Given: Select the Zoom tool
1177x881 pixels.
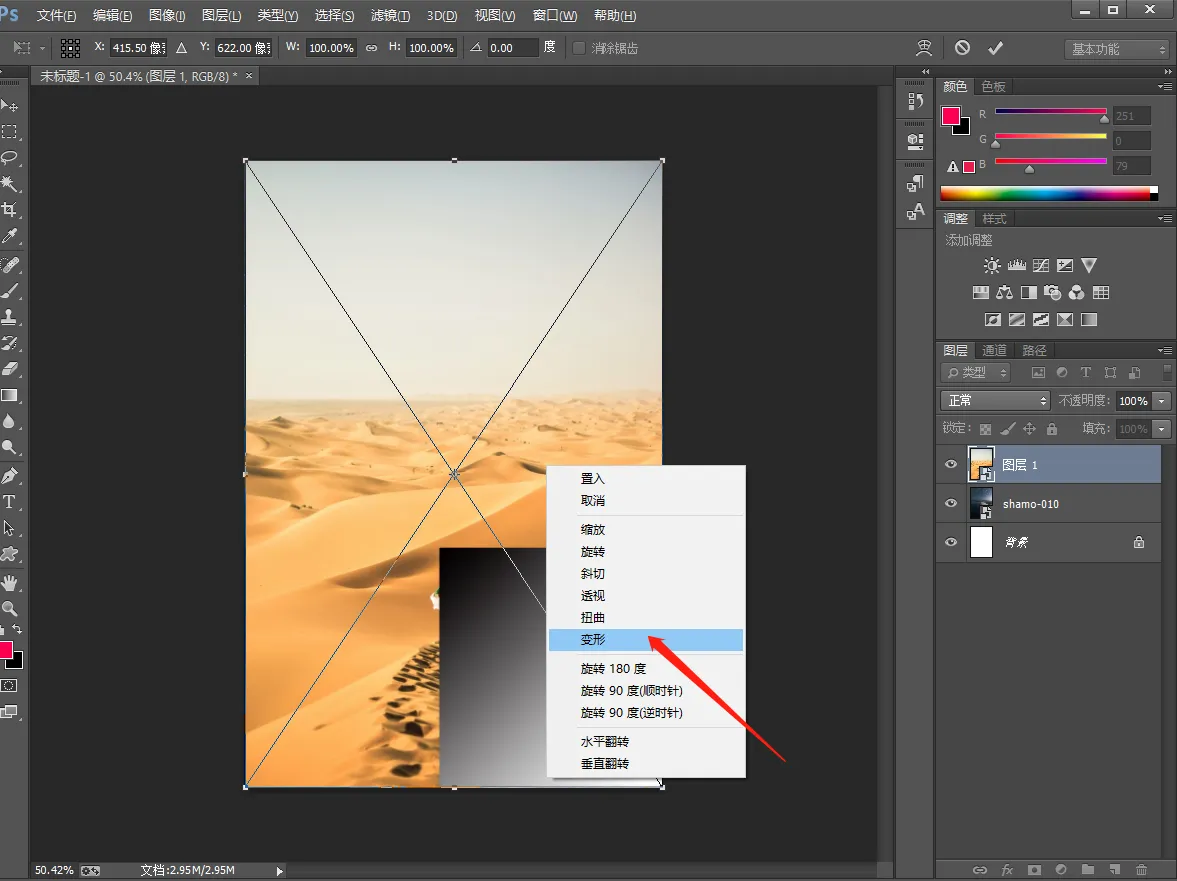Looking at the screenshot, I should [x=9, y=608].
